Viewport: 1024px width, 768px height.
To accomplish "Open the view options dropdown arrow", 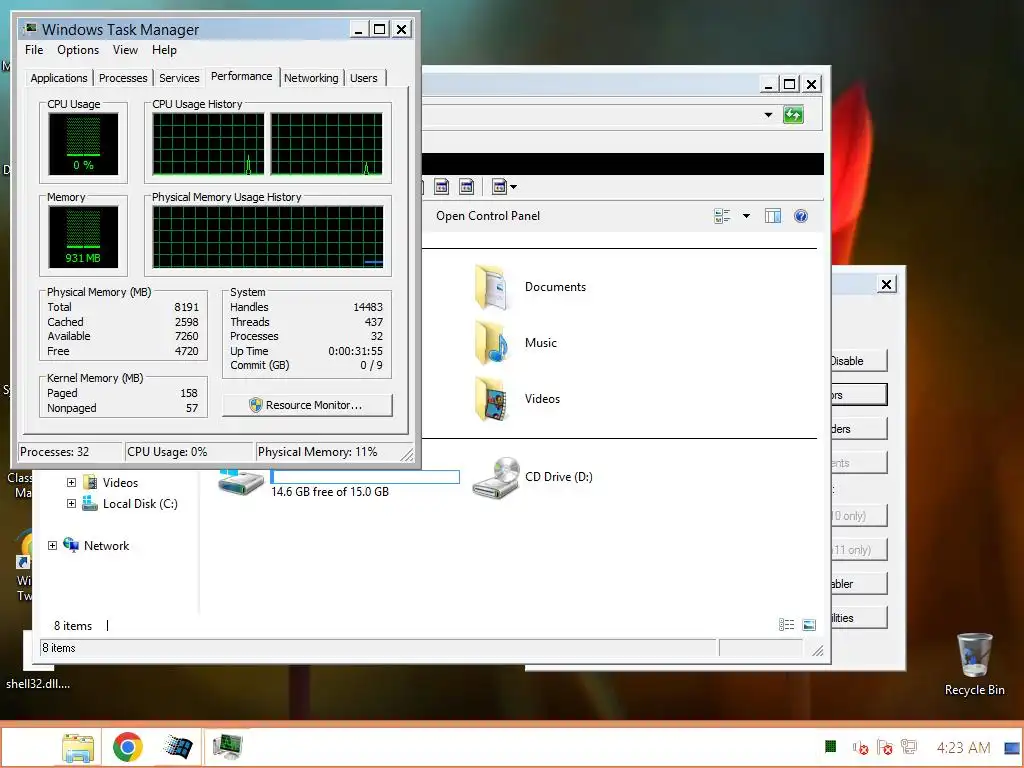I will pyautogui.click(x=746, y=216).
